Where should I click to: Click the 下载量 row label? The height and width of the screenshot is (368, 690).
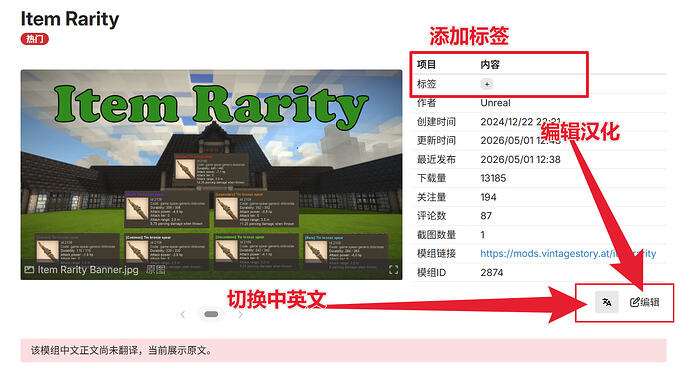pos(431,178)
